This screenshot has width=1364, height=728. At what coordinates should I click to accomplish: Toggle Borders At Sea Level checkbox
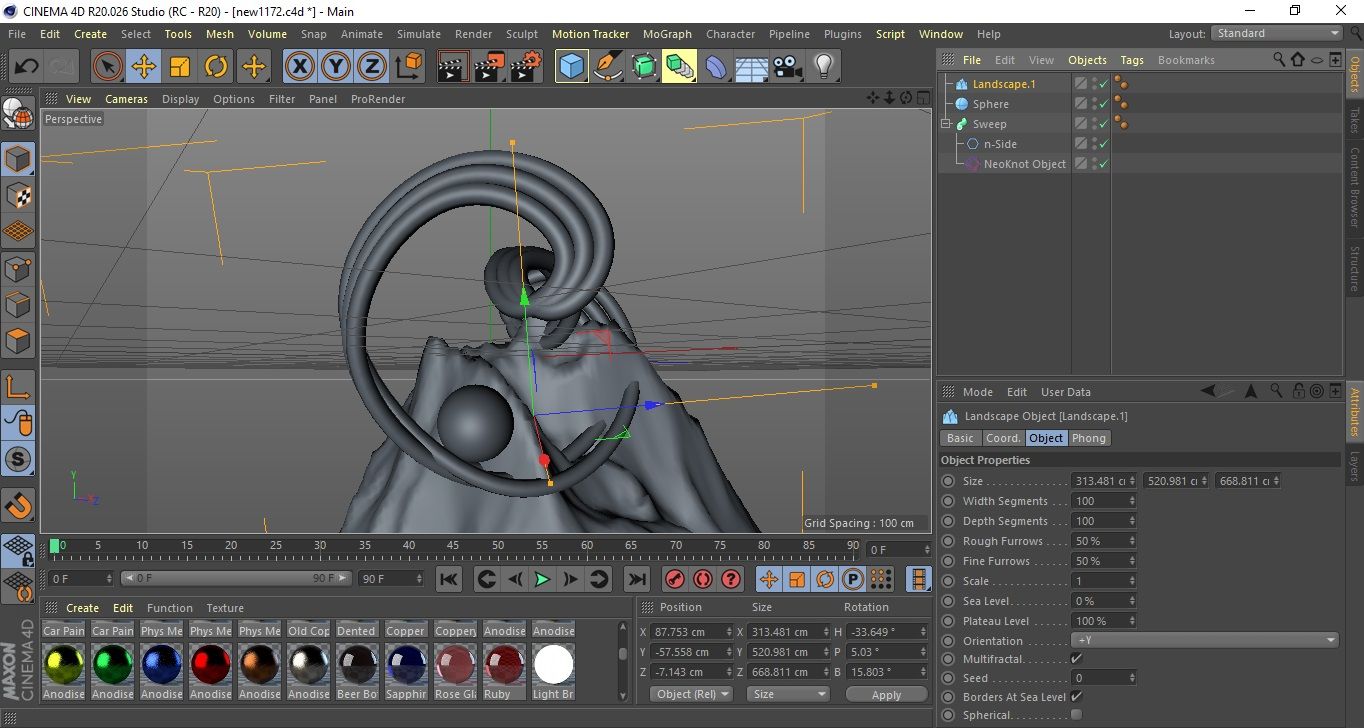coord(1076,697)
